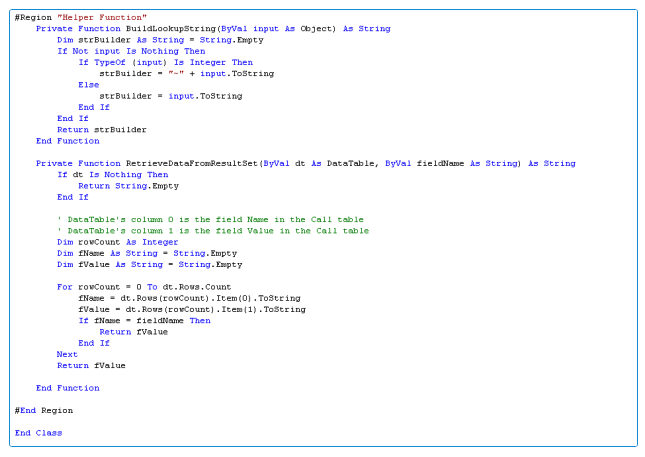The width and height of the screenshot is (645, 457).
Task: Click the "If dt Is Nothing Then" line
Action: [x=112, y=174]
